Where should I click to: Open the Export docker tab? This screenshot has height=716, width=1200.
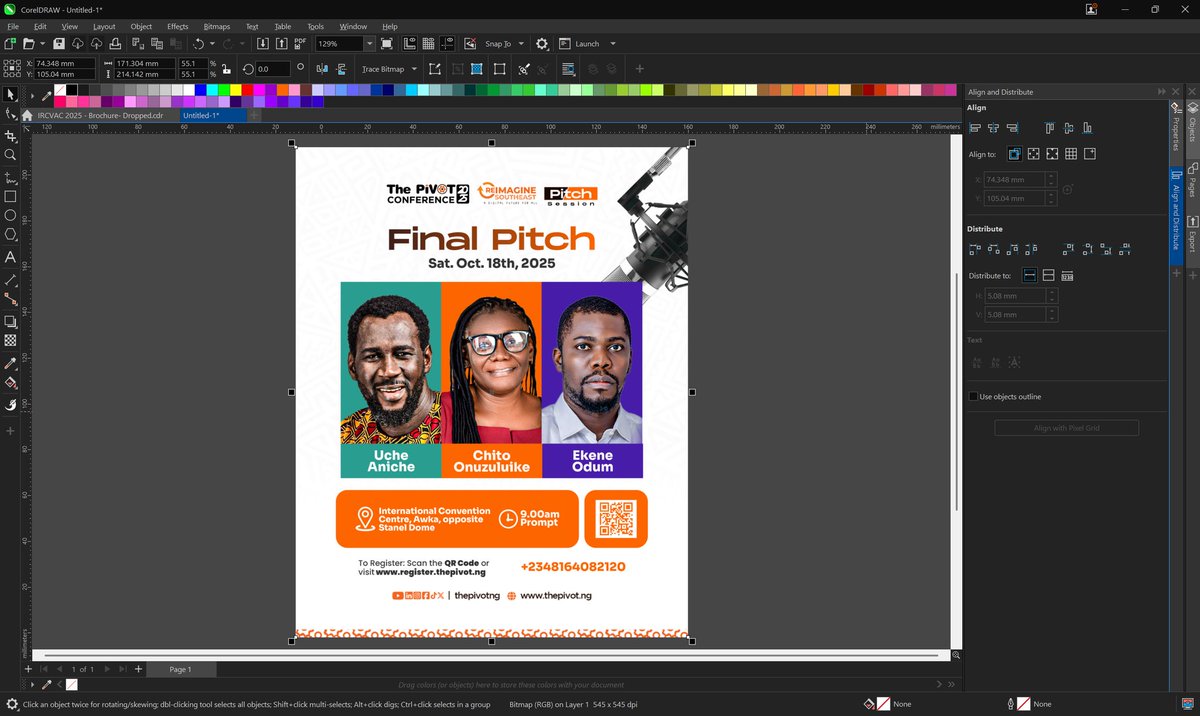coord(1193,235)
